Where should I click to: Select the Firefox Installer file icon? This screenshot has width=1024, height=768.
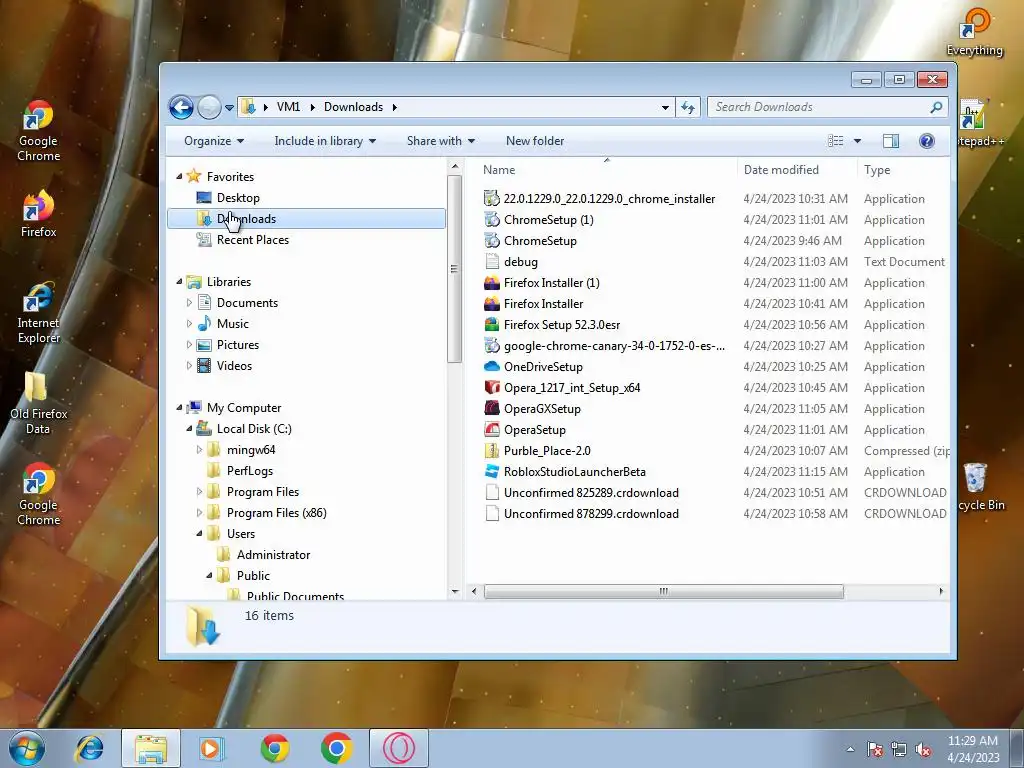492,304
